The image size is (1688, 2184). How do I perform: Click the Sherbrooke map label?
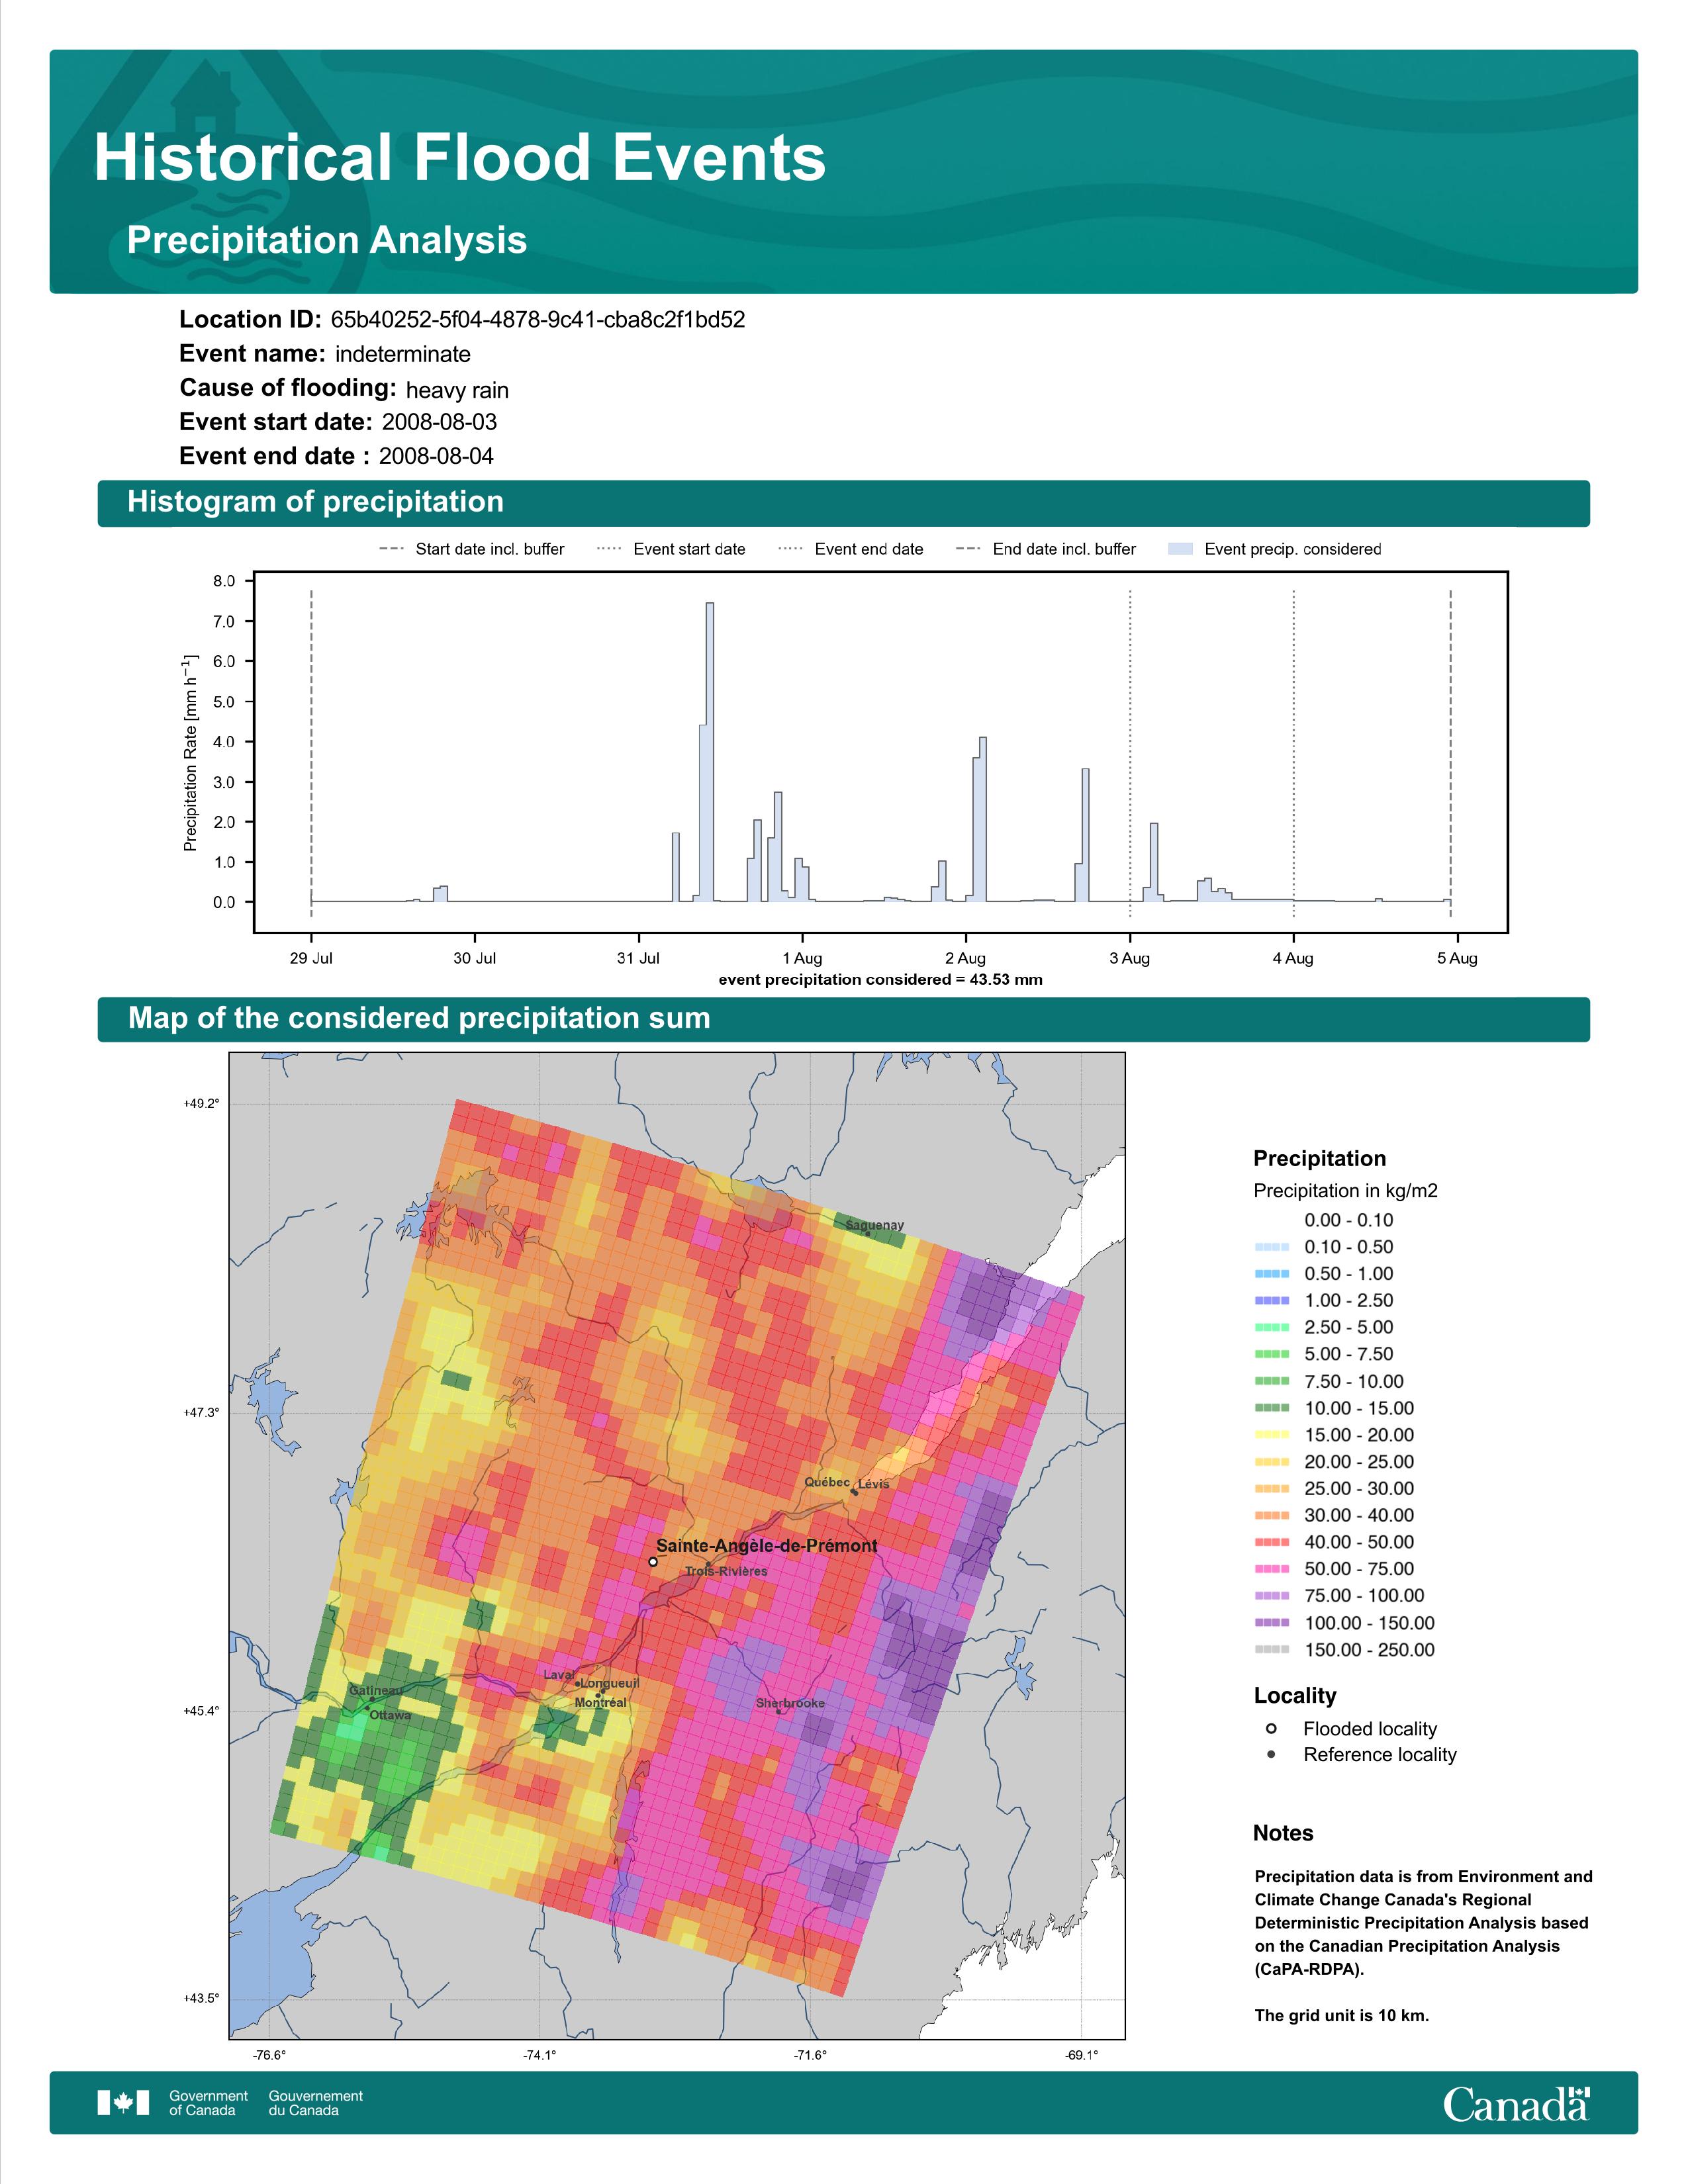pyautogui.click(x=790, y=1703)
